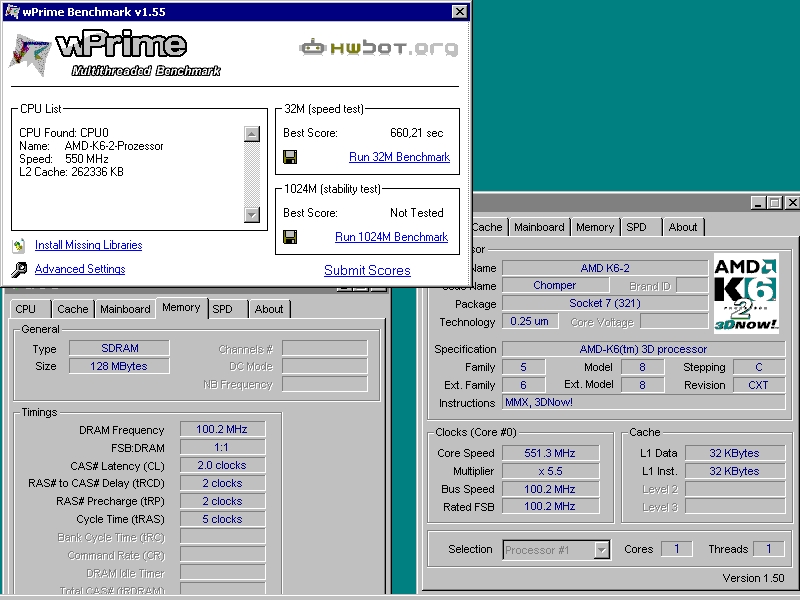The width and height of the screenshot is (800, 600).
Task: Expand the Processor #1 selection dropdown
Action: [x=602, y=550]
